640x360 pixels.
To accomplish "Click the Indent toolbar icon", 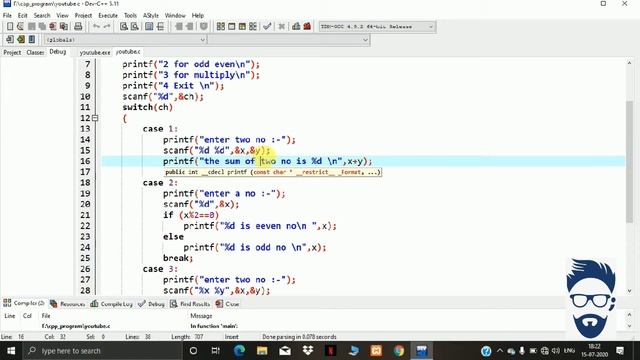I will coord(179,27).
